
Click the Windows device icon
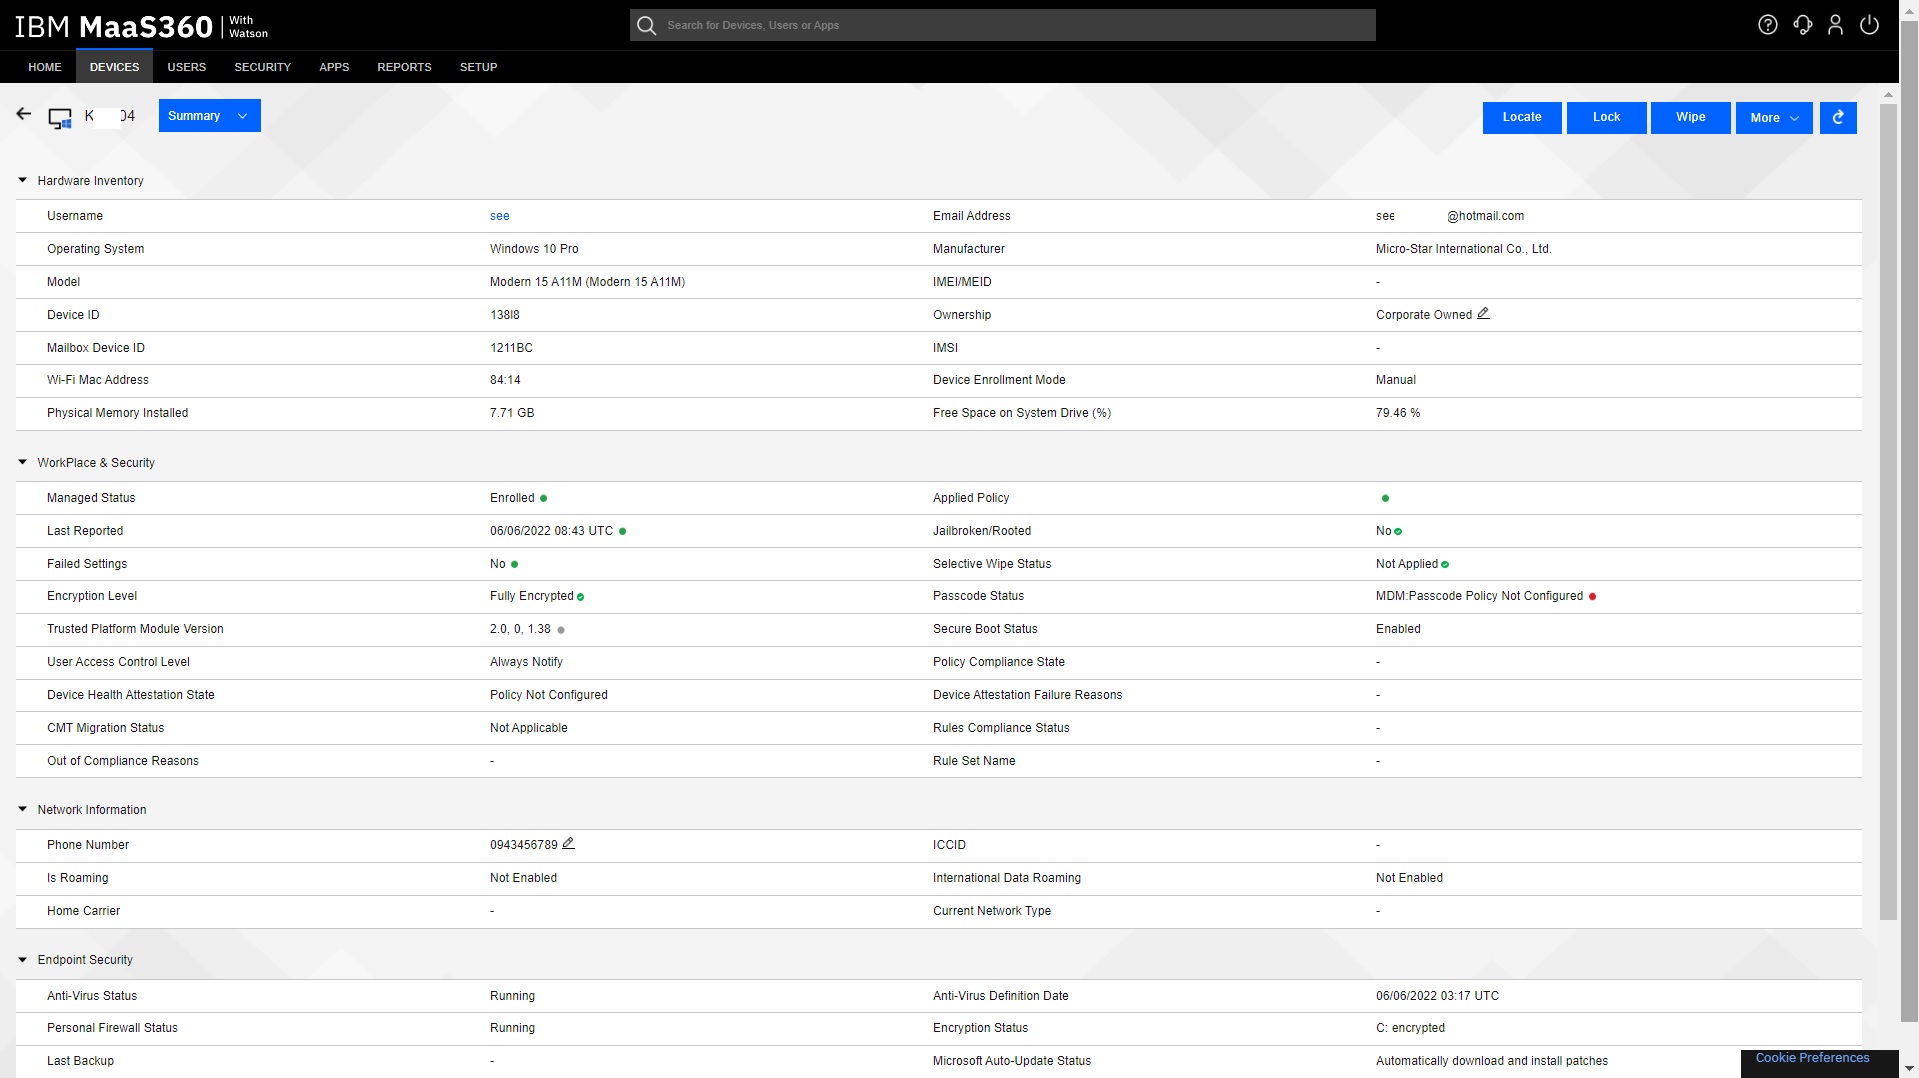(x=60, y=118)
